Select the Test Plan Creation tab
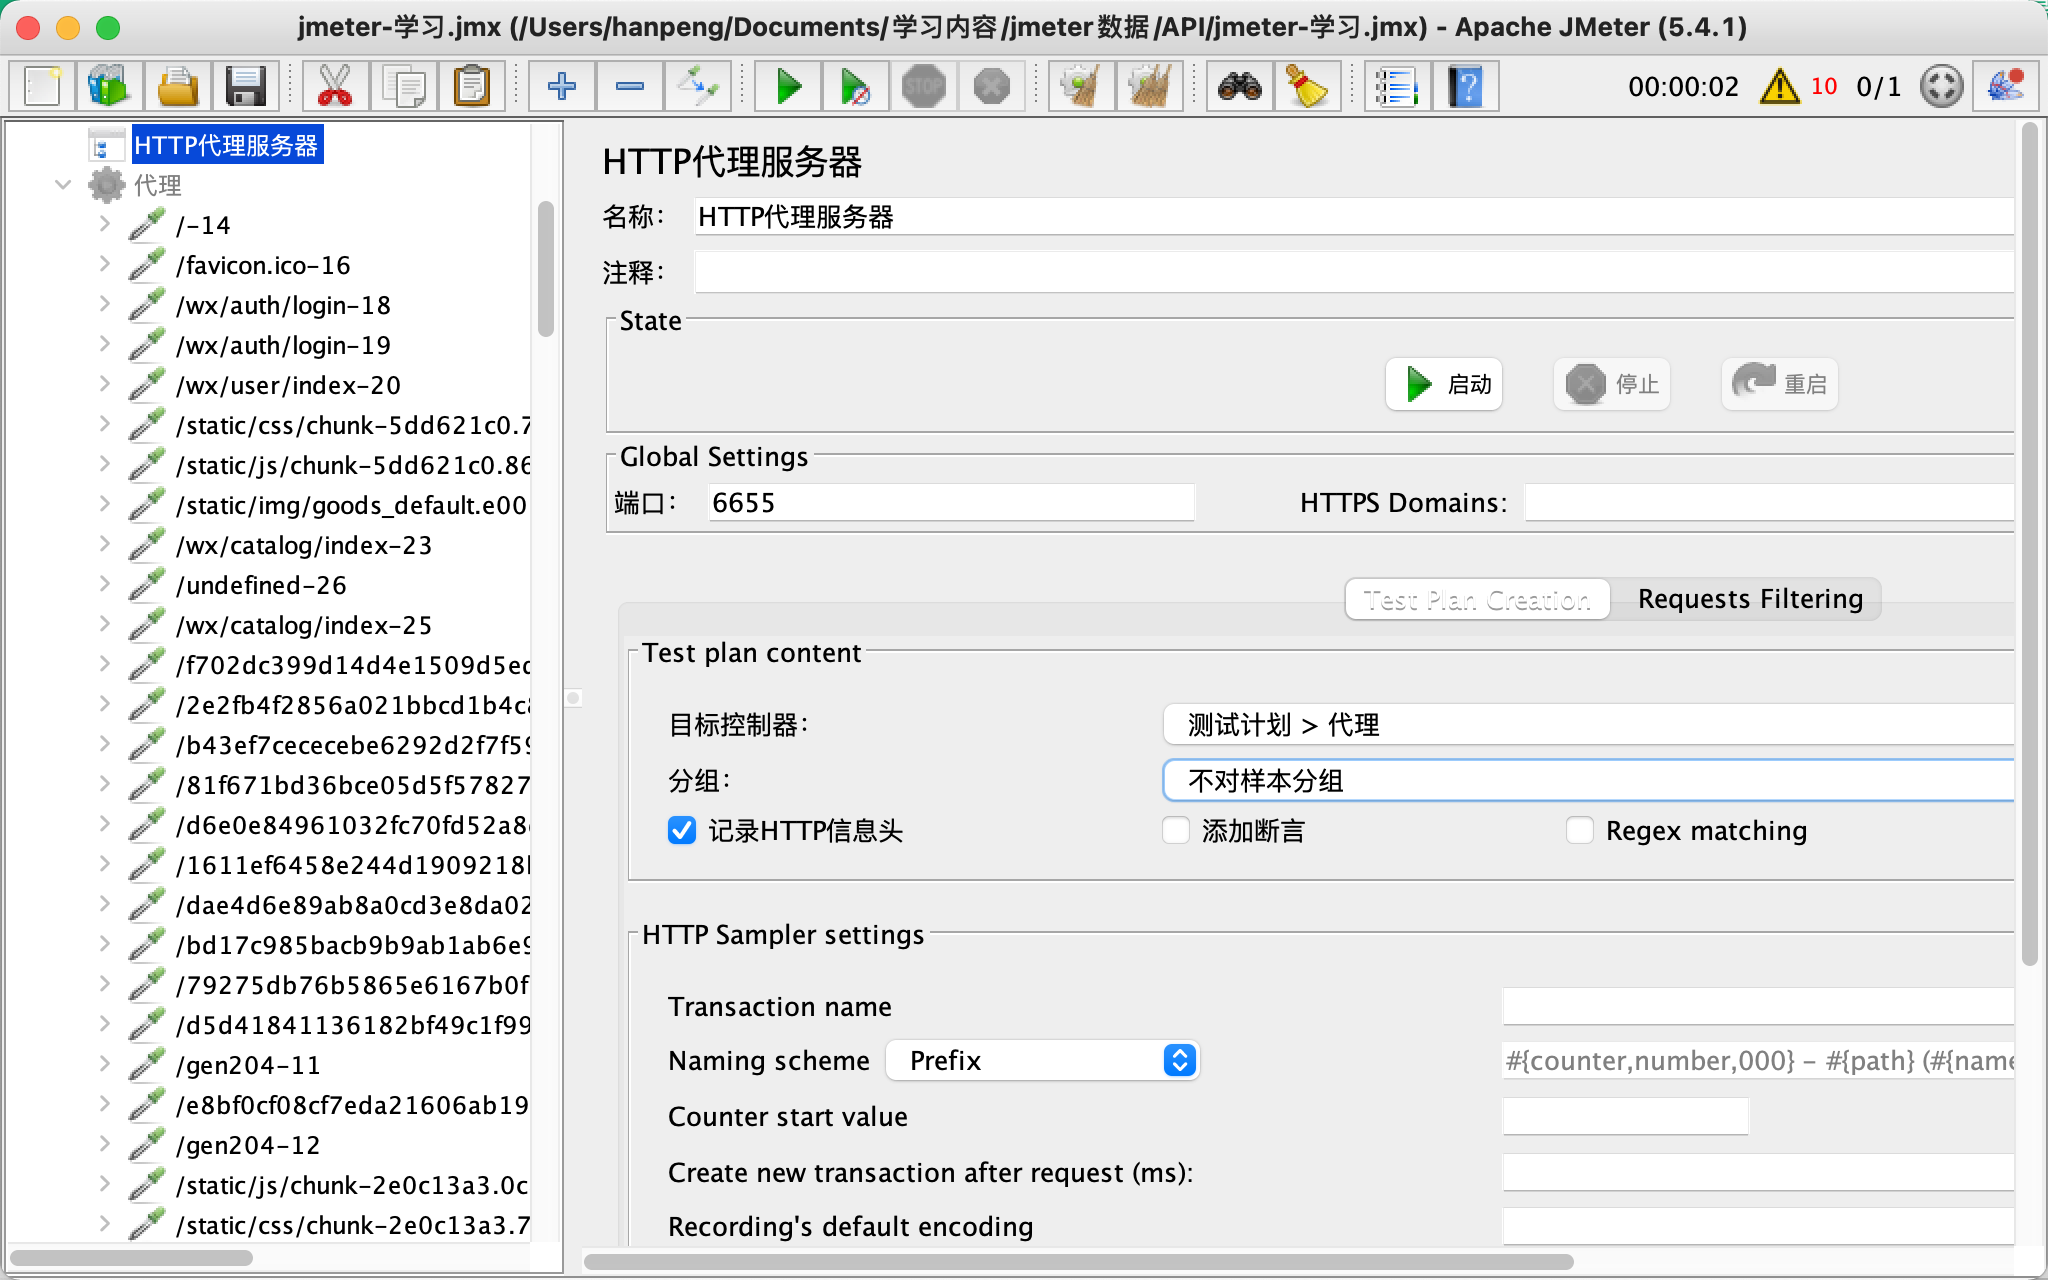The width and height of the screenshot is (2048, 1280). pos(1476,599)
